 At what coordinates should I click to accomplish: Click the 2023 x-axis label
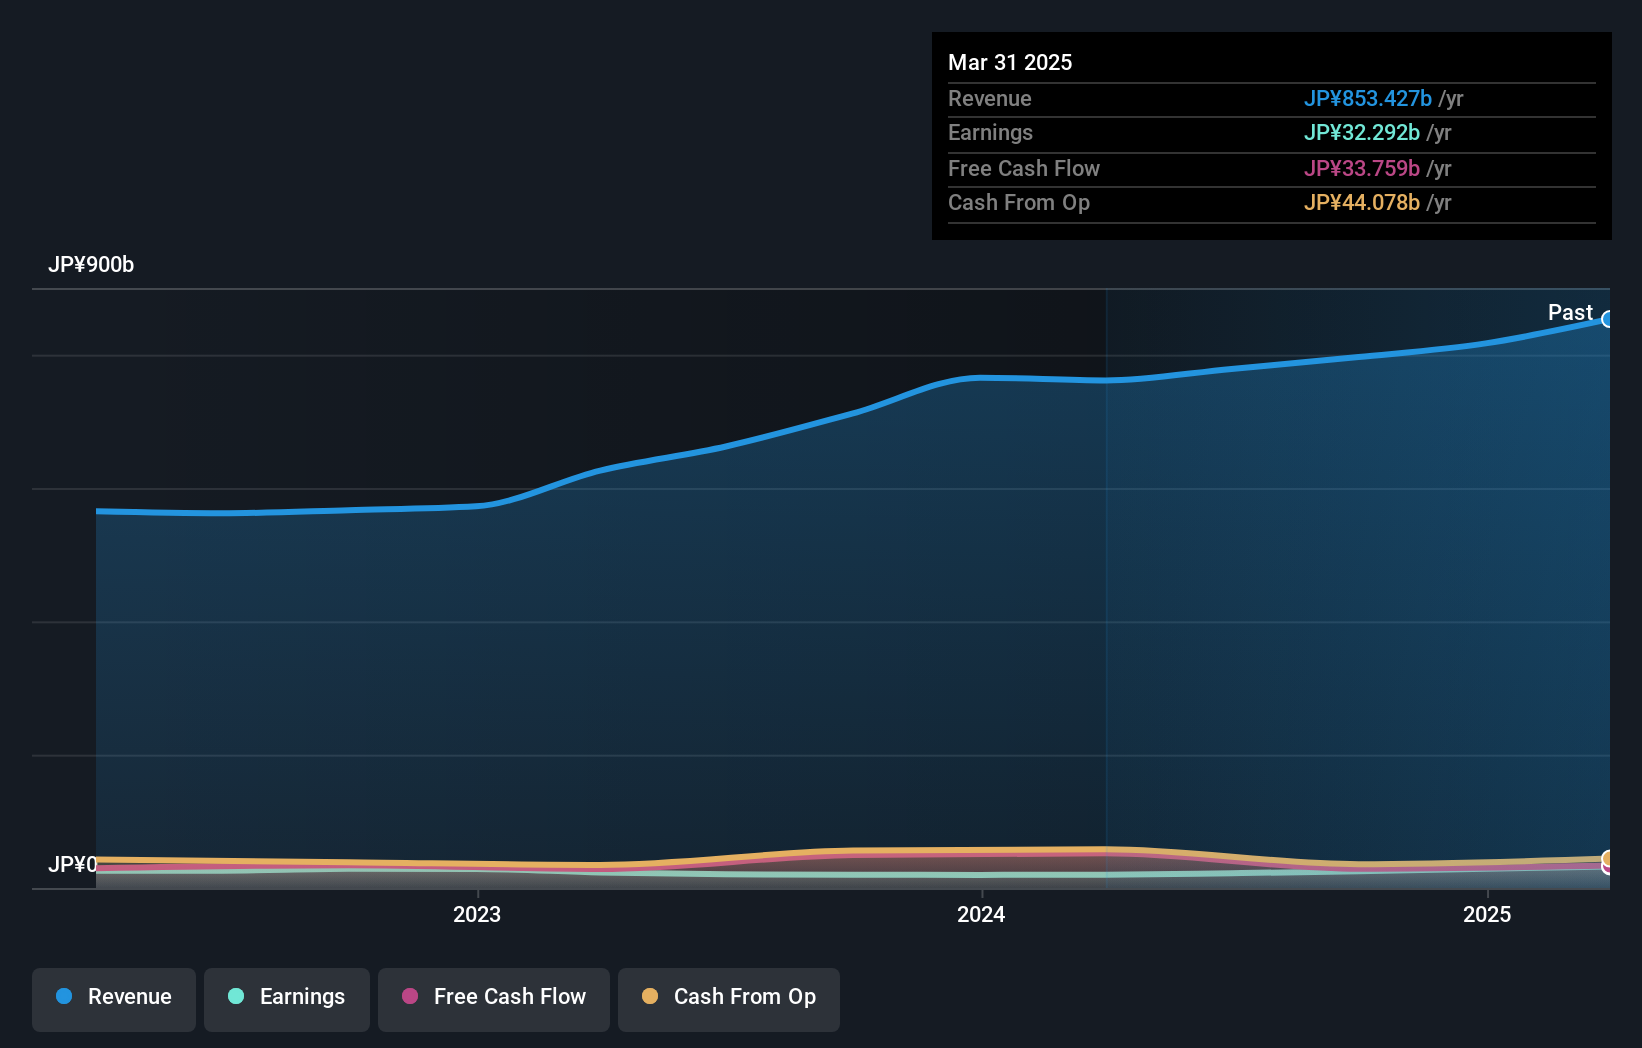click(477, 914)
